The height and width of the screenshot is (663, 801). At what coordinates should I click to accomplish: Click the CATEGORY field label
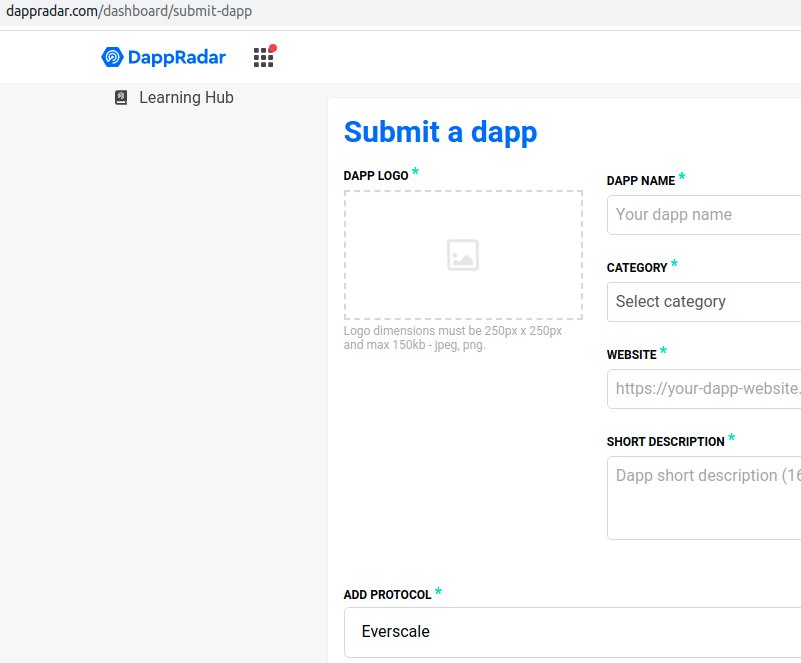[637, 268]
